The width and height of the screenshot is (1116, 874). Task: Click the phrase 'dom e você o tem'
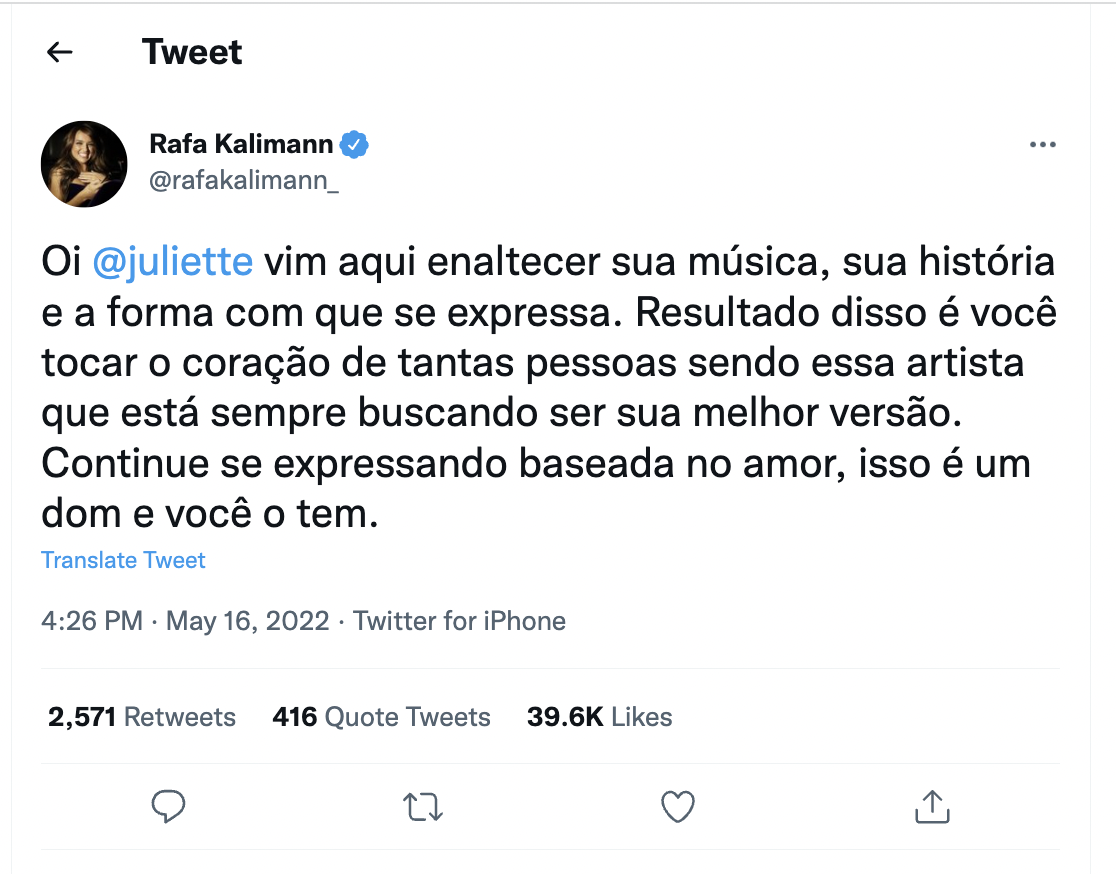click(211, 512)
